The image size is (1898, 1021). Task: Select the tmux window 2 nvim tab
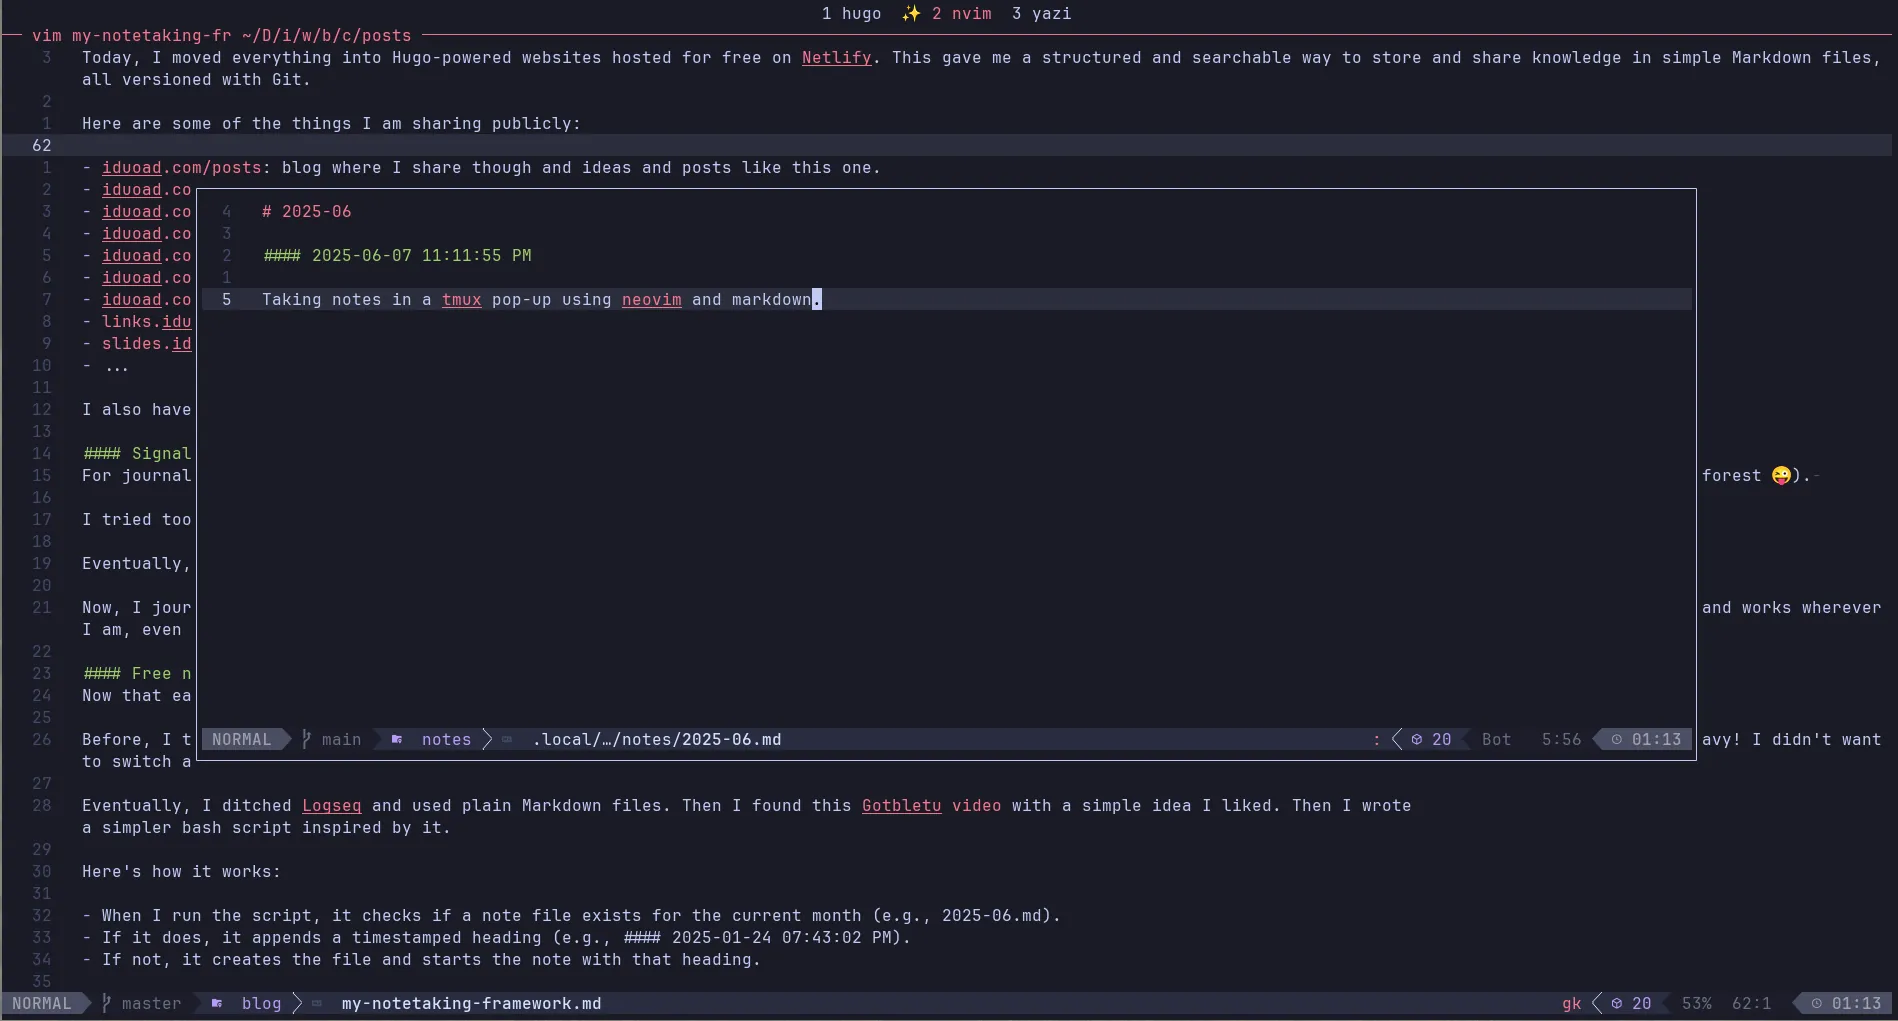pyautogui.click(x=961, y=13)
